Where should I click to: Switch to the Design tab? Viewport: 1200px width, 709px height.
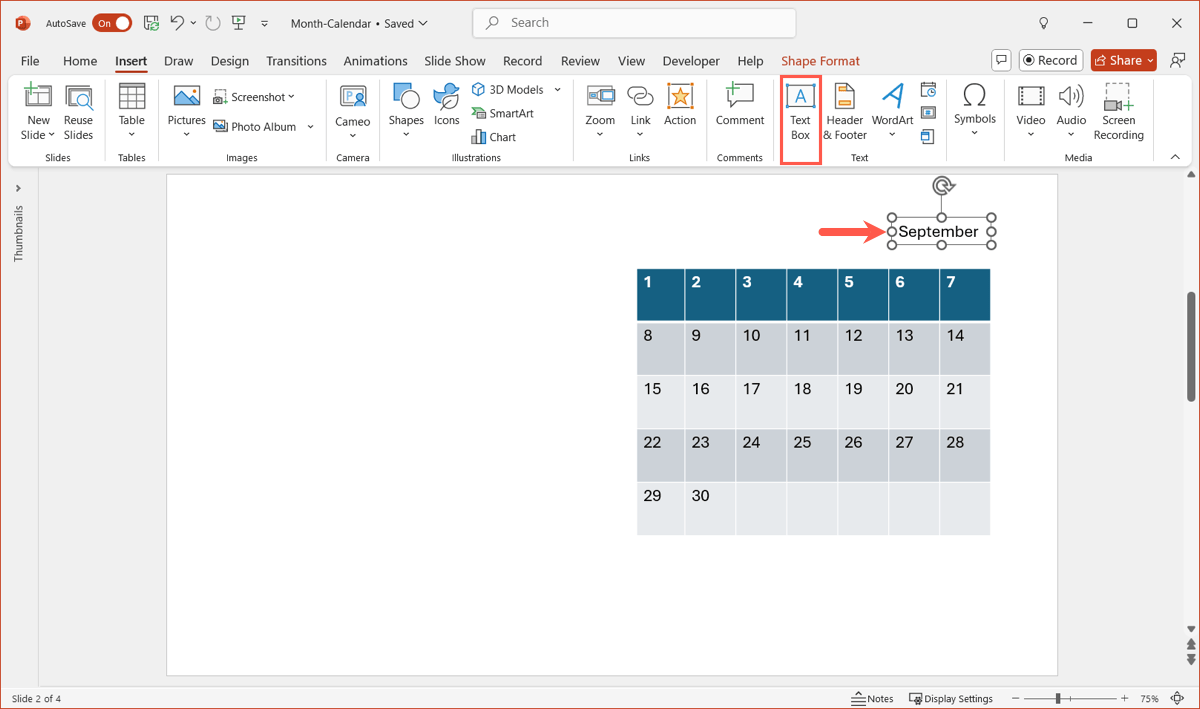(x=229, y=61)
